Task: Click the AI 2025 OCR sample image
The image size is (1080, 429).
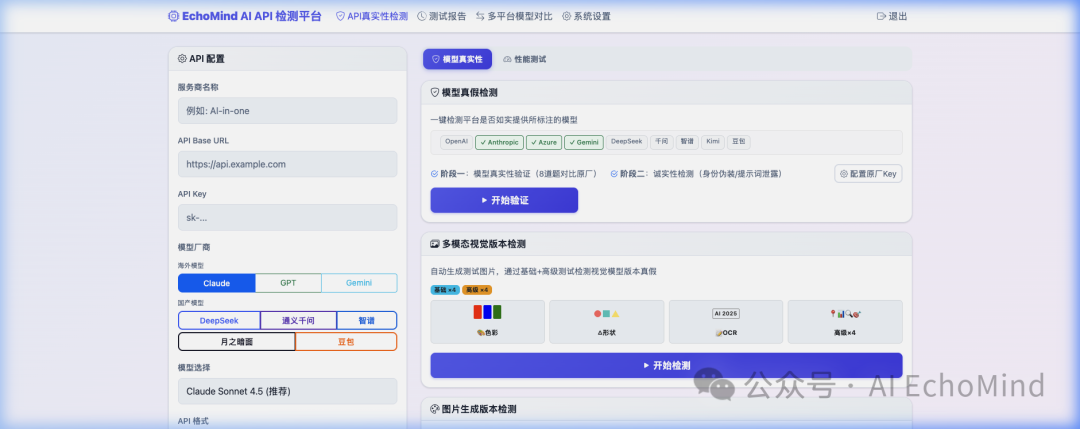Action: [x=725, y=313]
